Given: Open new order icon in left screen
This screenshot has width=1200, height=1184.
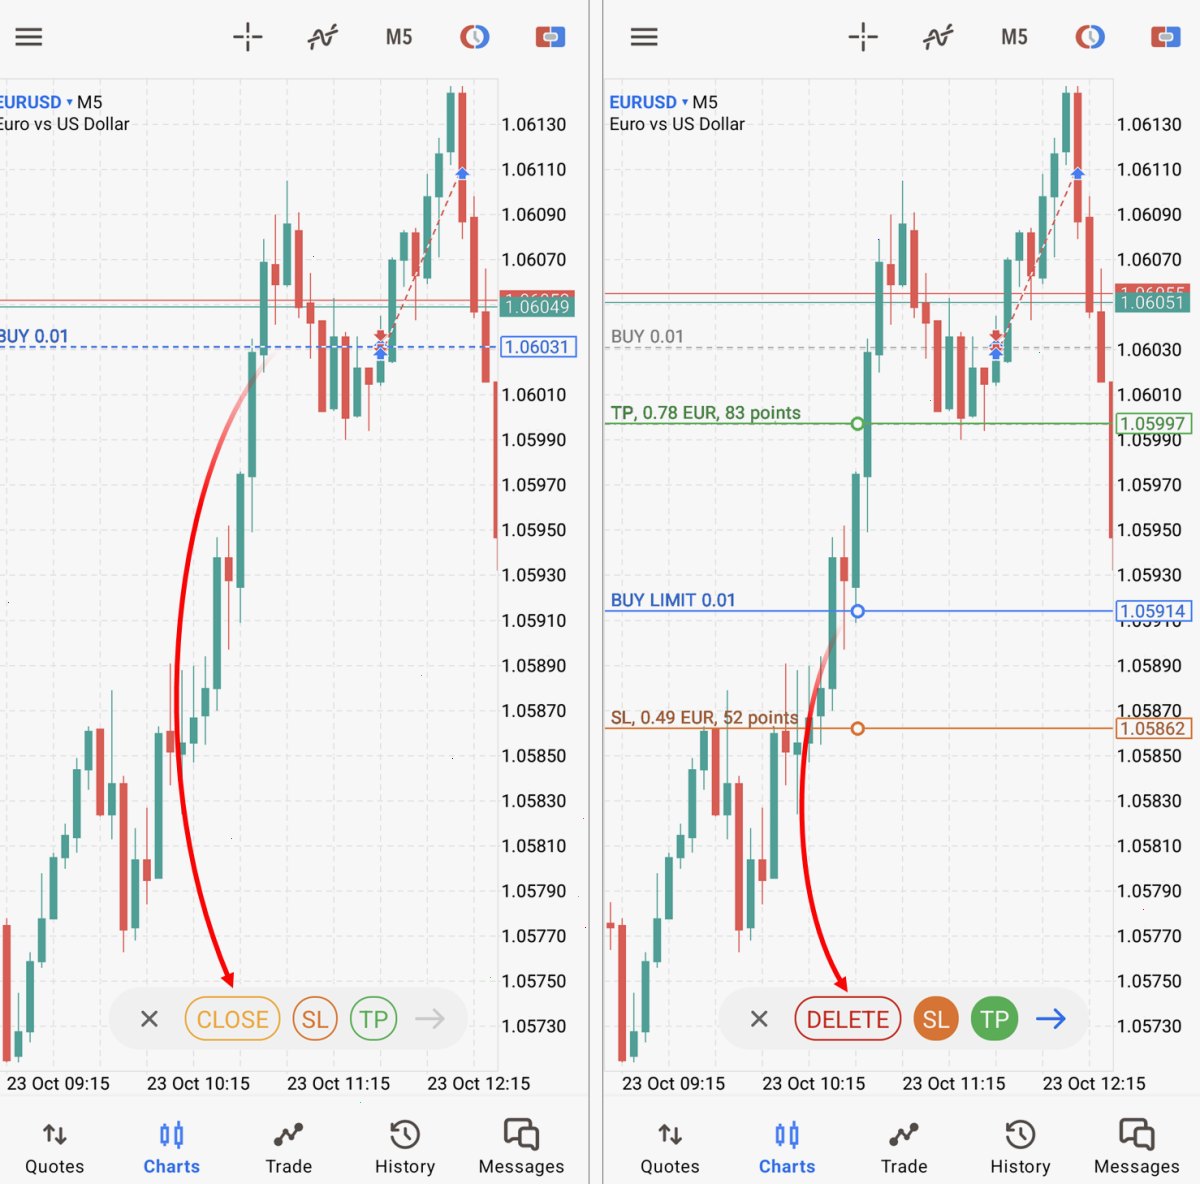Looking at the screenshot, I should click(550, 37).
